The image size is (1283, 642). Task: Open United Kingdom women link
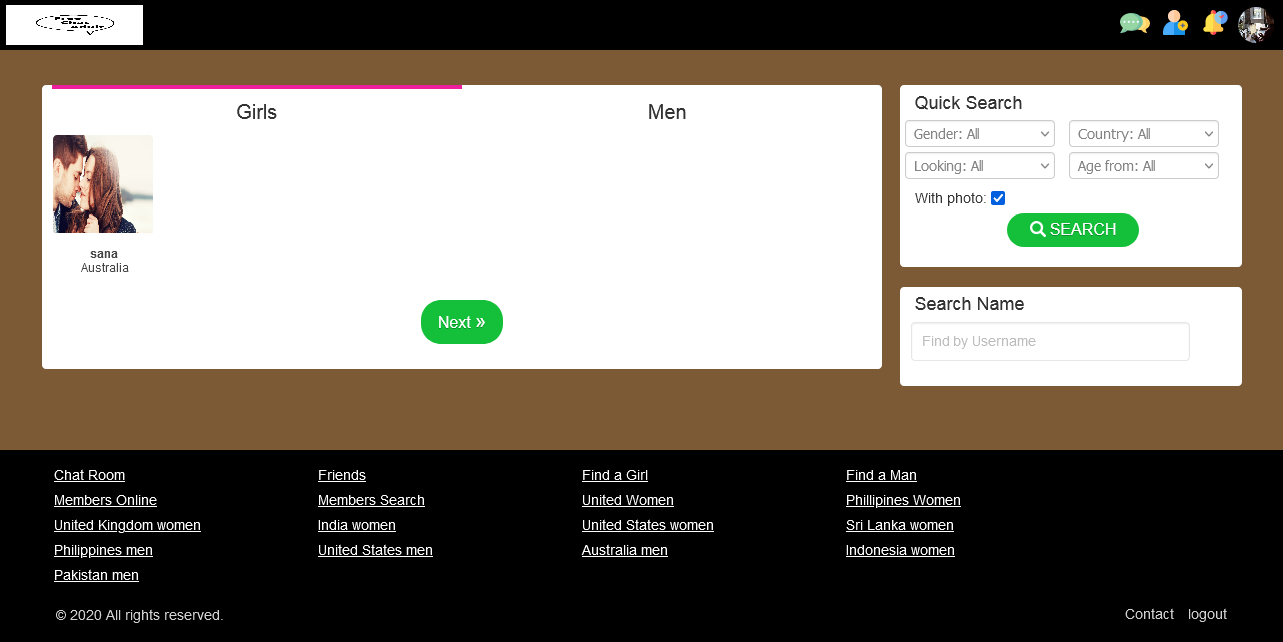tap(127, 525)
